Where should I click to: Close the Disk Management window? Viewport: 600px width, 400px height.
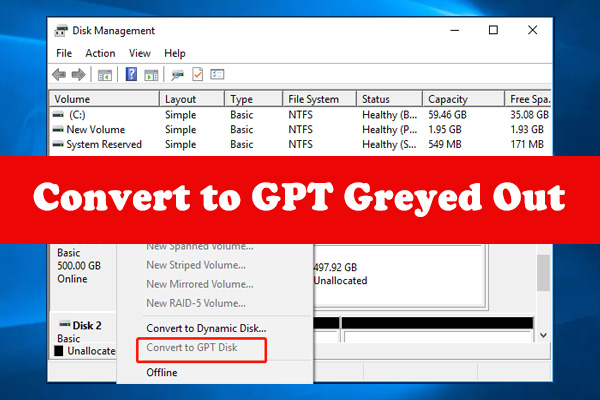pos(532,30)
